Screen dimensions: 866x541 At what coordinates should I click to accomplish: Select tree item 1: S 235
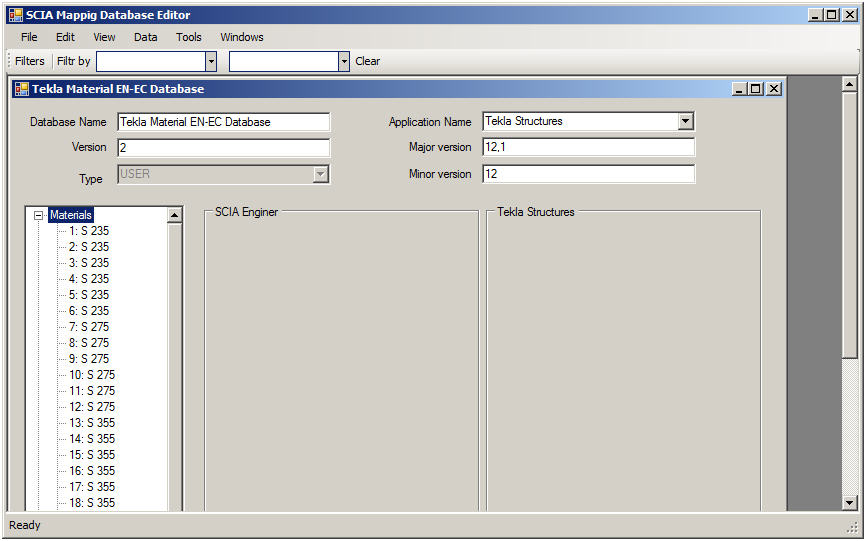pyautogui.click(x=89, y=231)
